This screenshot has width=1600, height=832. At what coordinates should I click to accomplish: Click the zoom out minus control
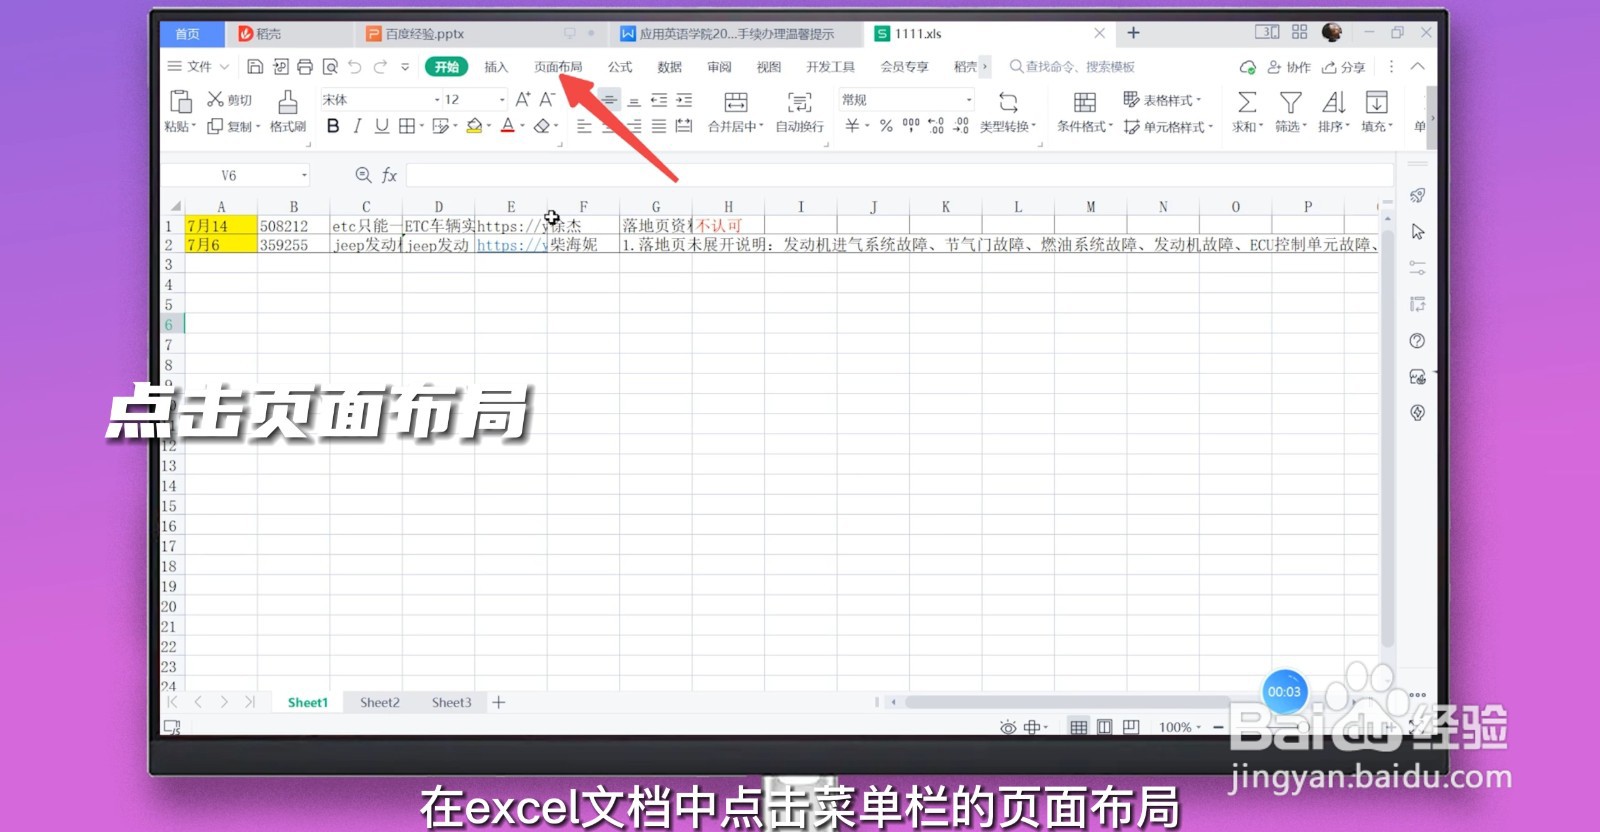click(x=1218, y=727)
